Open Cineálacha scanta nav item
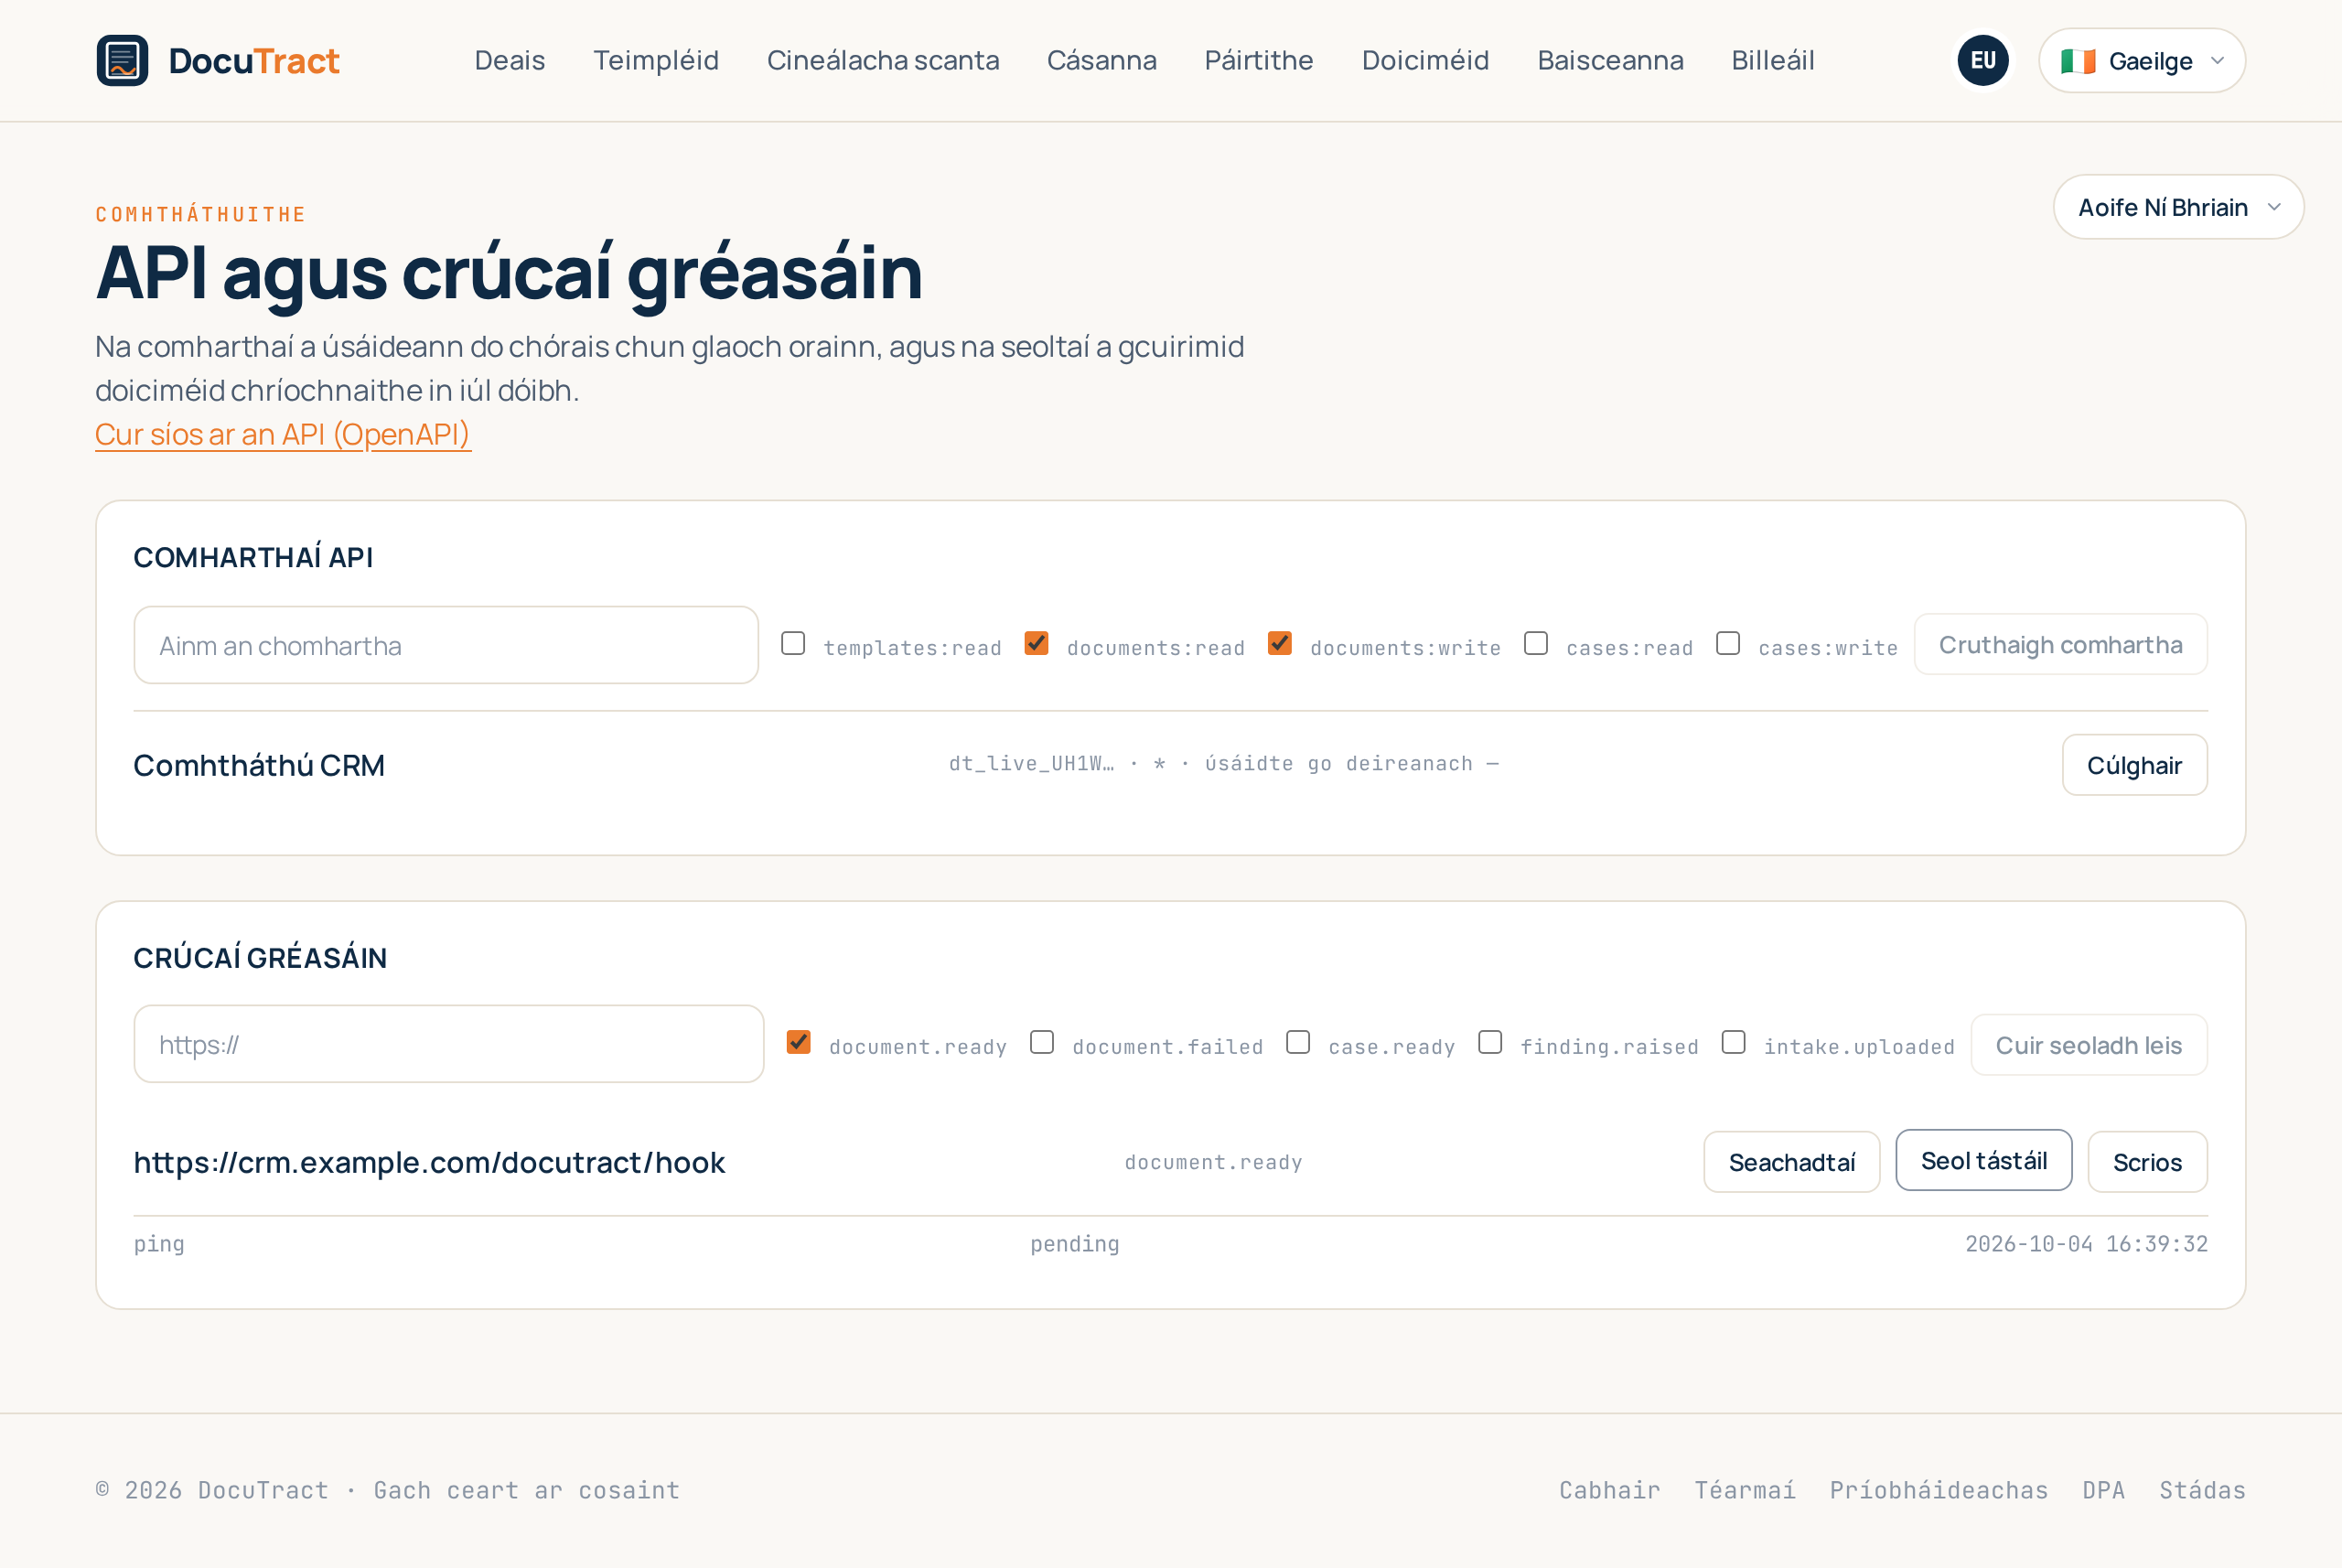This screenshot has width=2342, height=1568. pyautogui.click(x=883, y=60)
